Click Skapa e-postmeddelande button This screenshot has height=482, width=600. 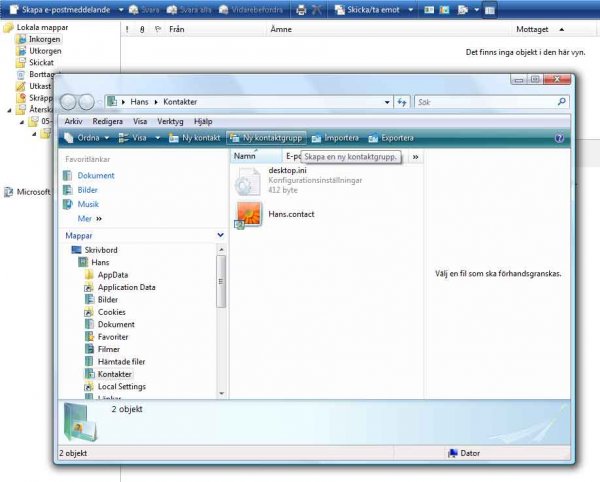[62, 9]
